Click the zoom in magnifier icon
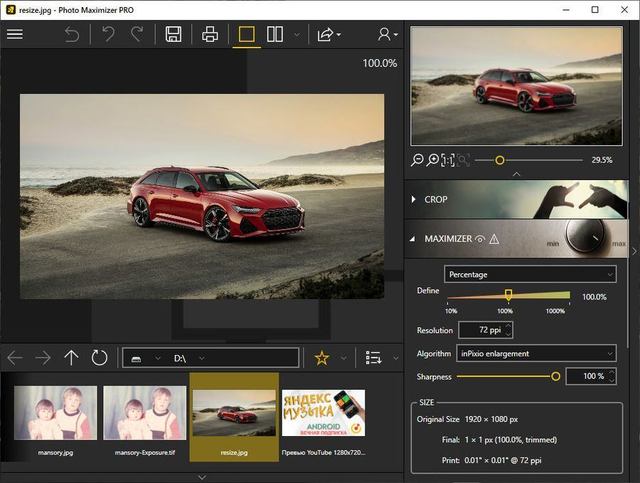The image size is (640, 483). click(x=433, y=160)
